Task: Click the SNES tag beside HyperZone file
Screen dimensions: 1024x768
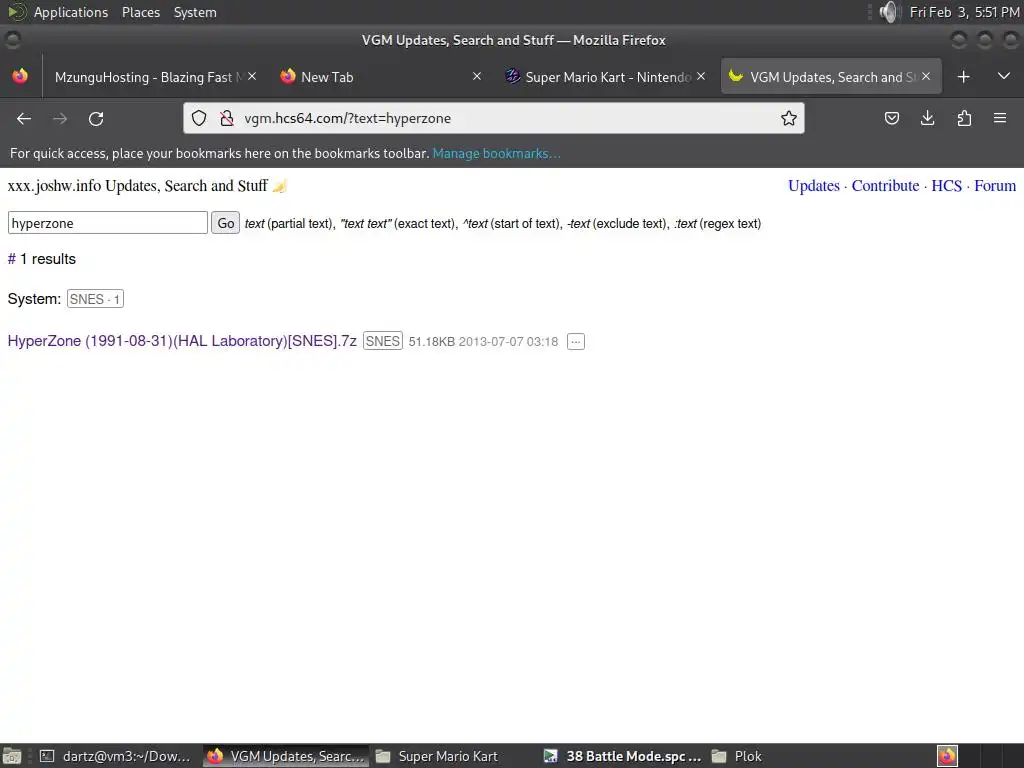Action: pos(383,341)
